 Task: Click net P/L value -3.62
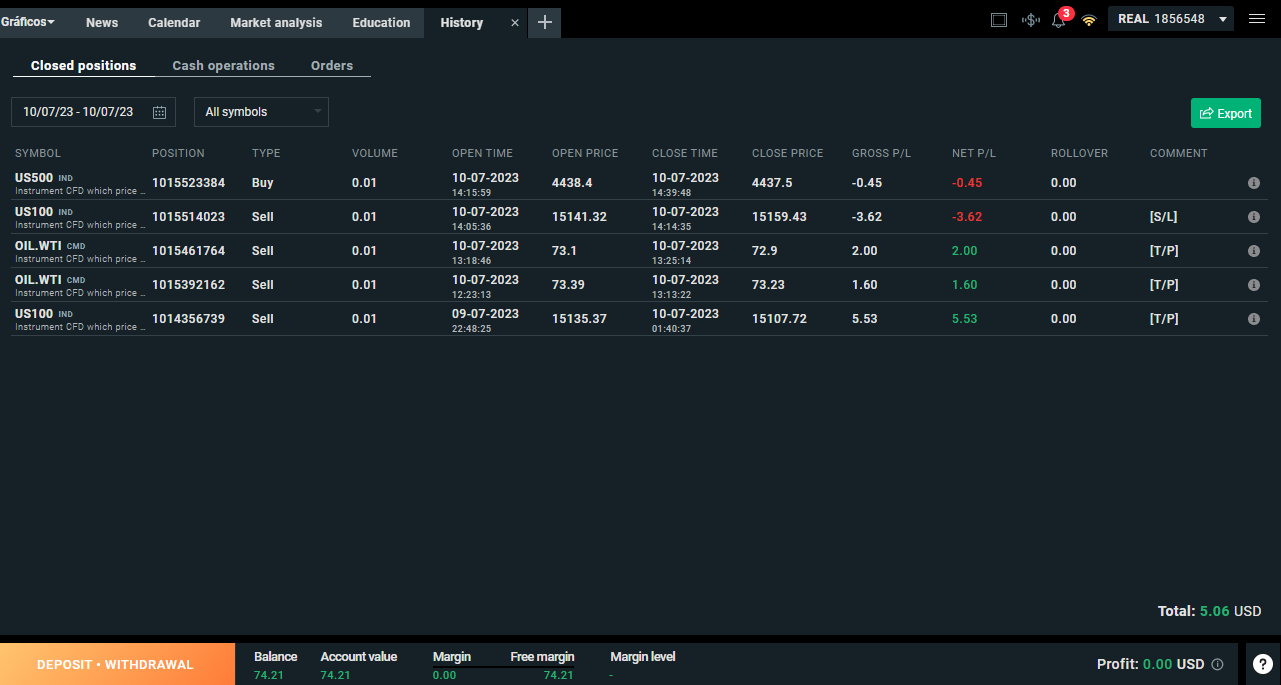967,217
